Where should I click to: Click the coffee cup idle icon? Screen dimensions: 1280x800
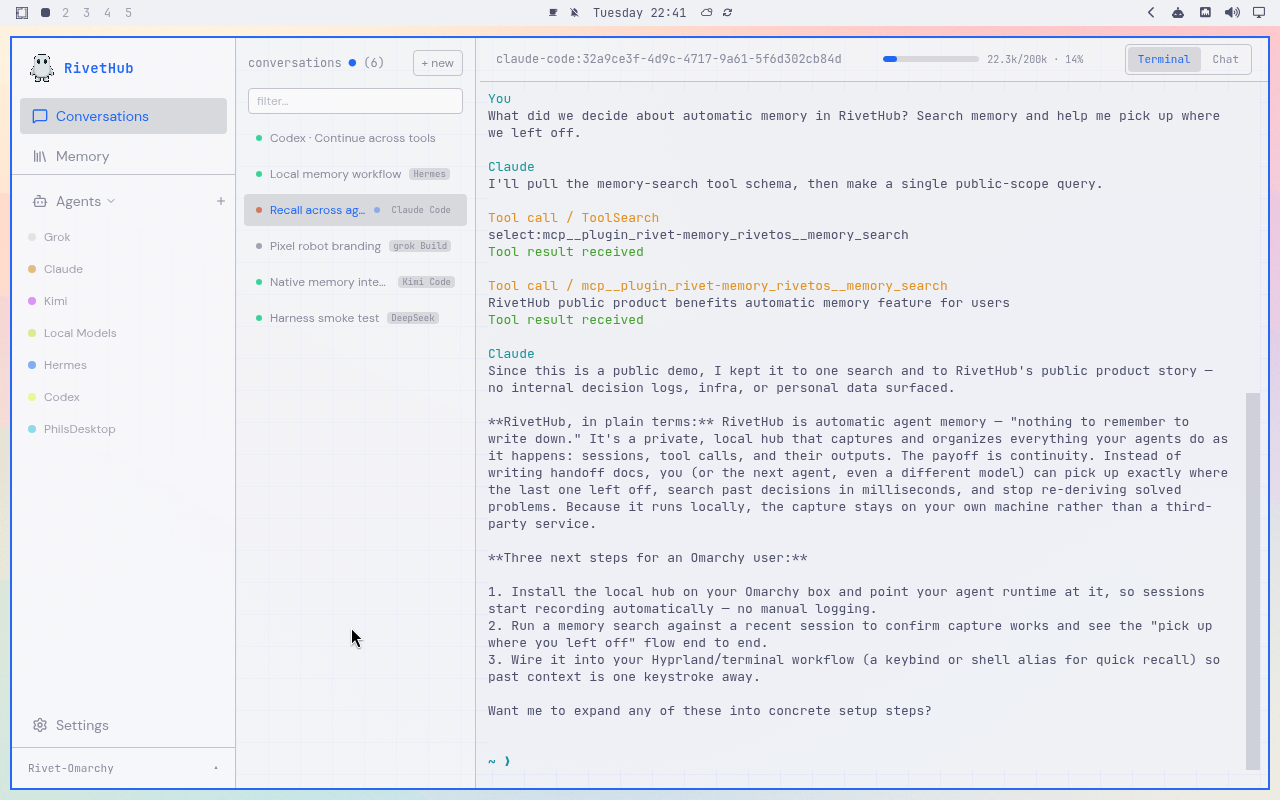(x=553, y=13)
